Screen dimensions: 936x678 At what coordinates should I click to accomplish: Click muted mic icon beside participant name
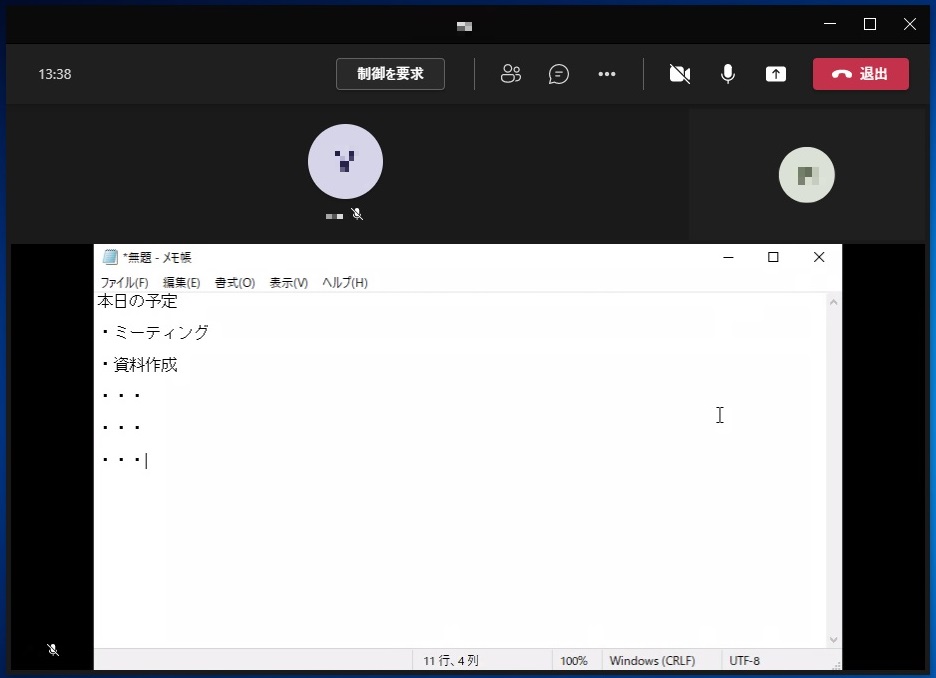click(x=357, y=214)
